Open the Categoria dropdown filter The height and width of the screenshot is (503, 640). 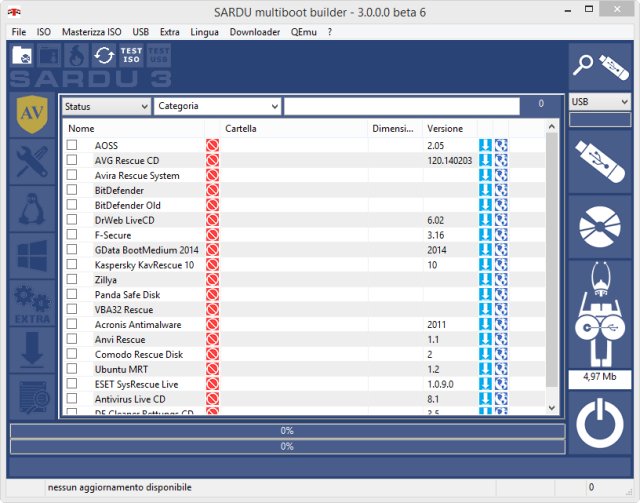tap(217, 107)
